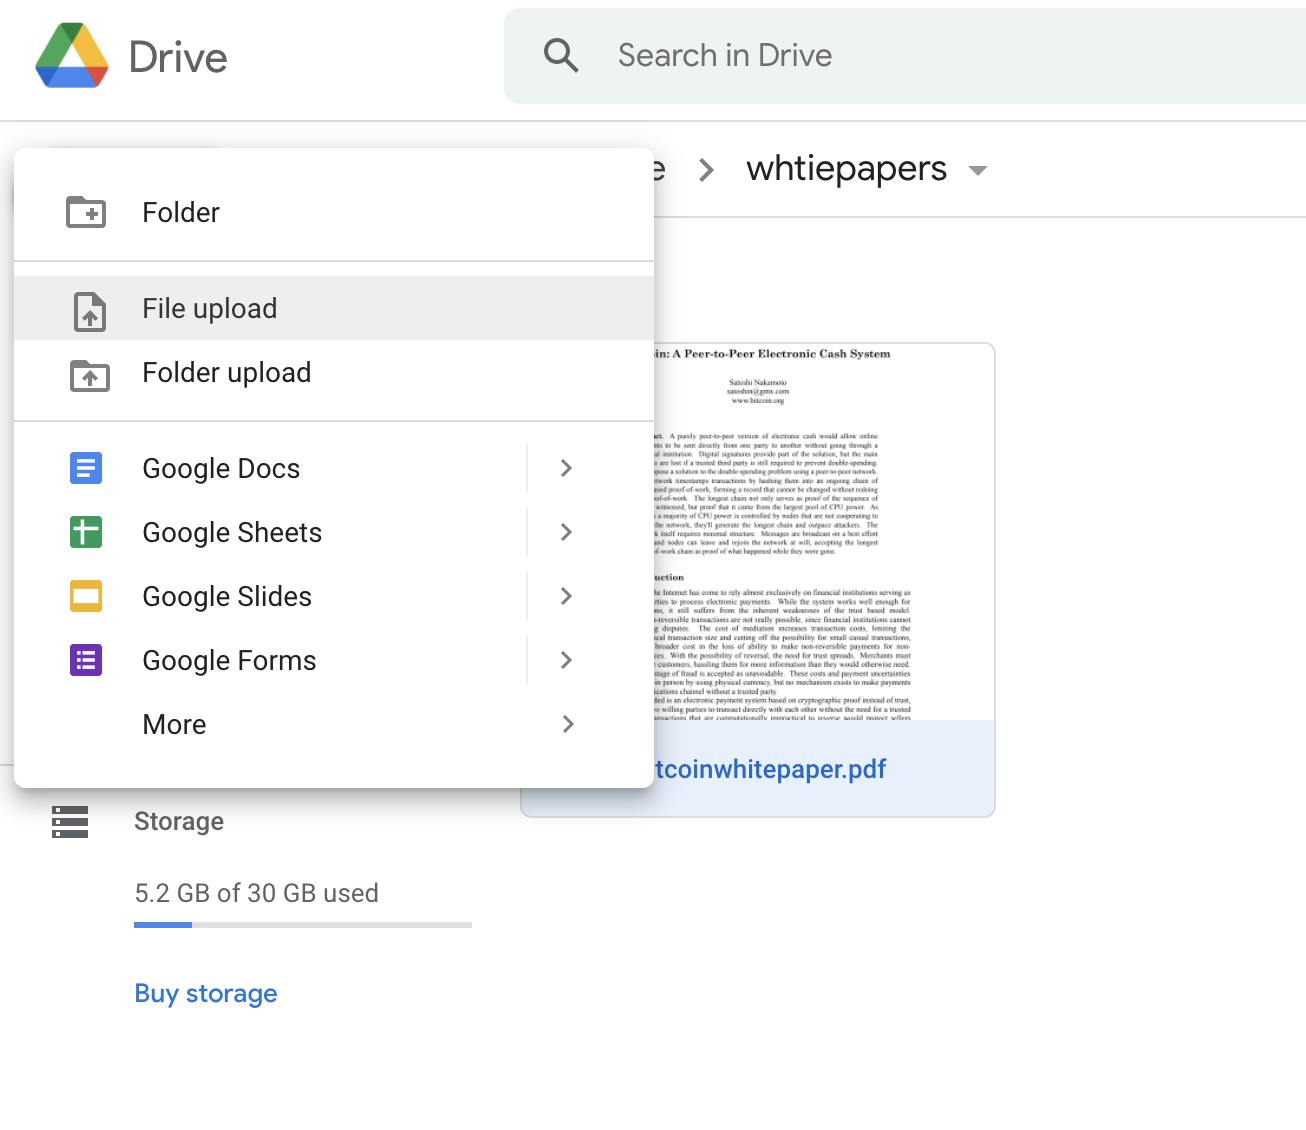Click the Storage icon in sidebar
The width and height of the screenshot is (1306, 1130).
click(70, 822)
